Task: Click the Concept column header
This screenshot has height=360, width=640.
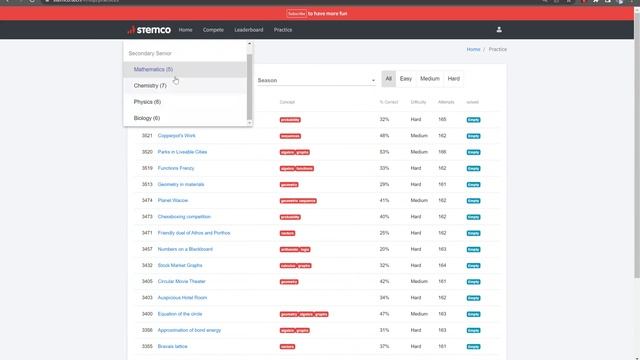Action: 287,102
